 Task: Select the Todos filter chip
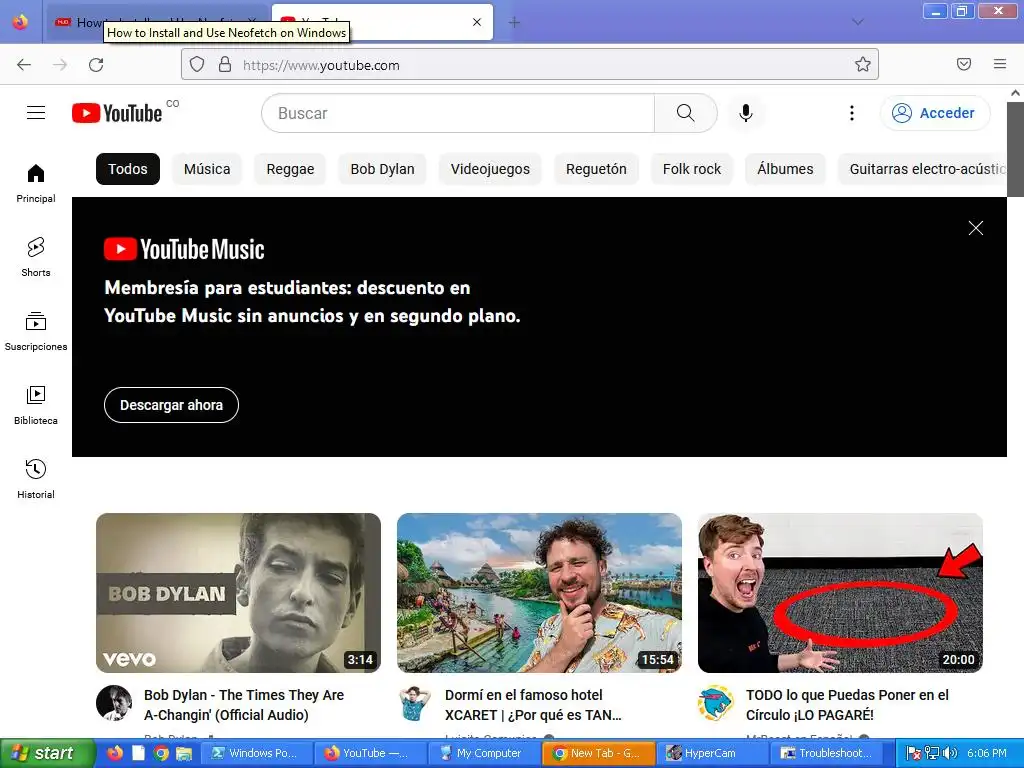click(x=128, y=169)
